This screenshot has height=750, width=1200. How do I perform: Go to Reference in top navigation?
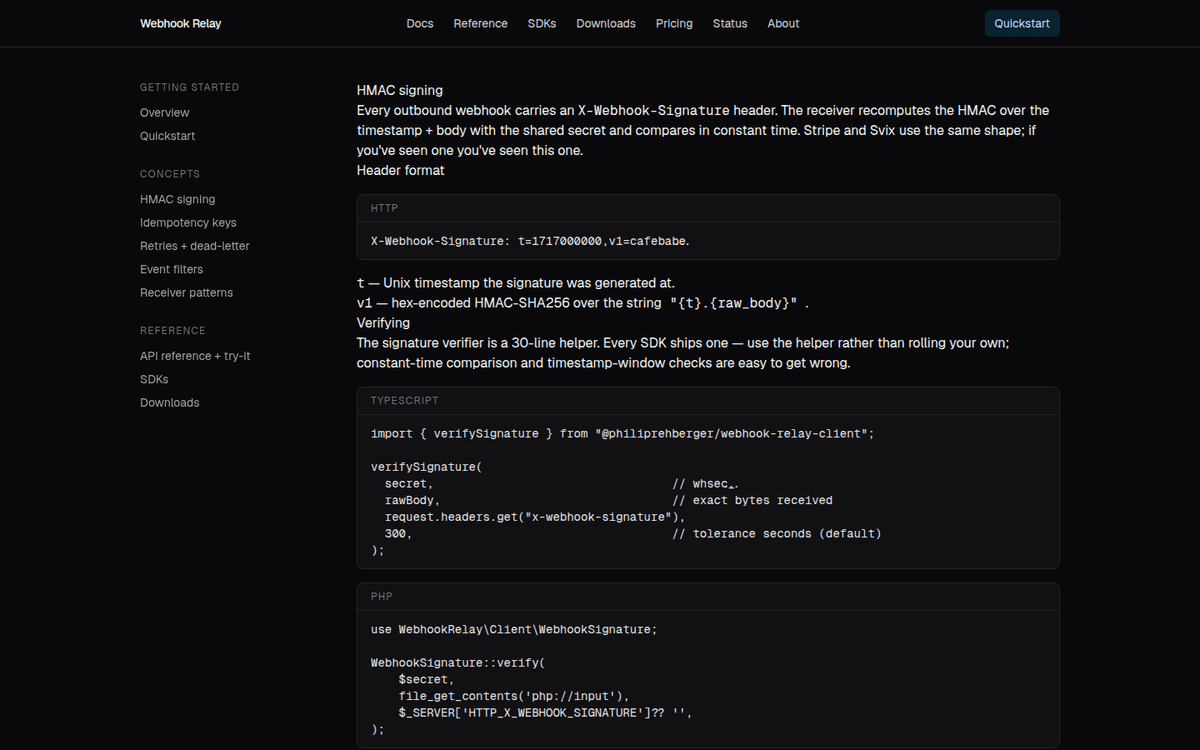480,23
